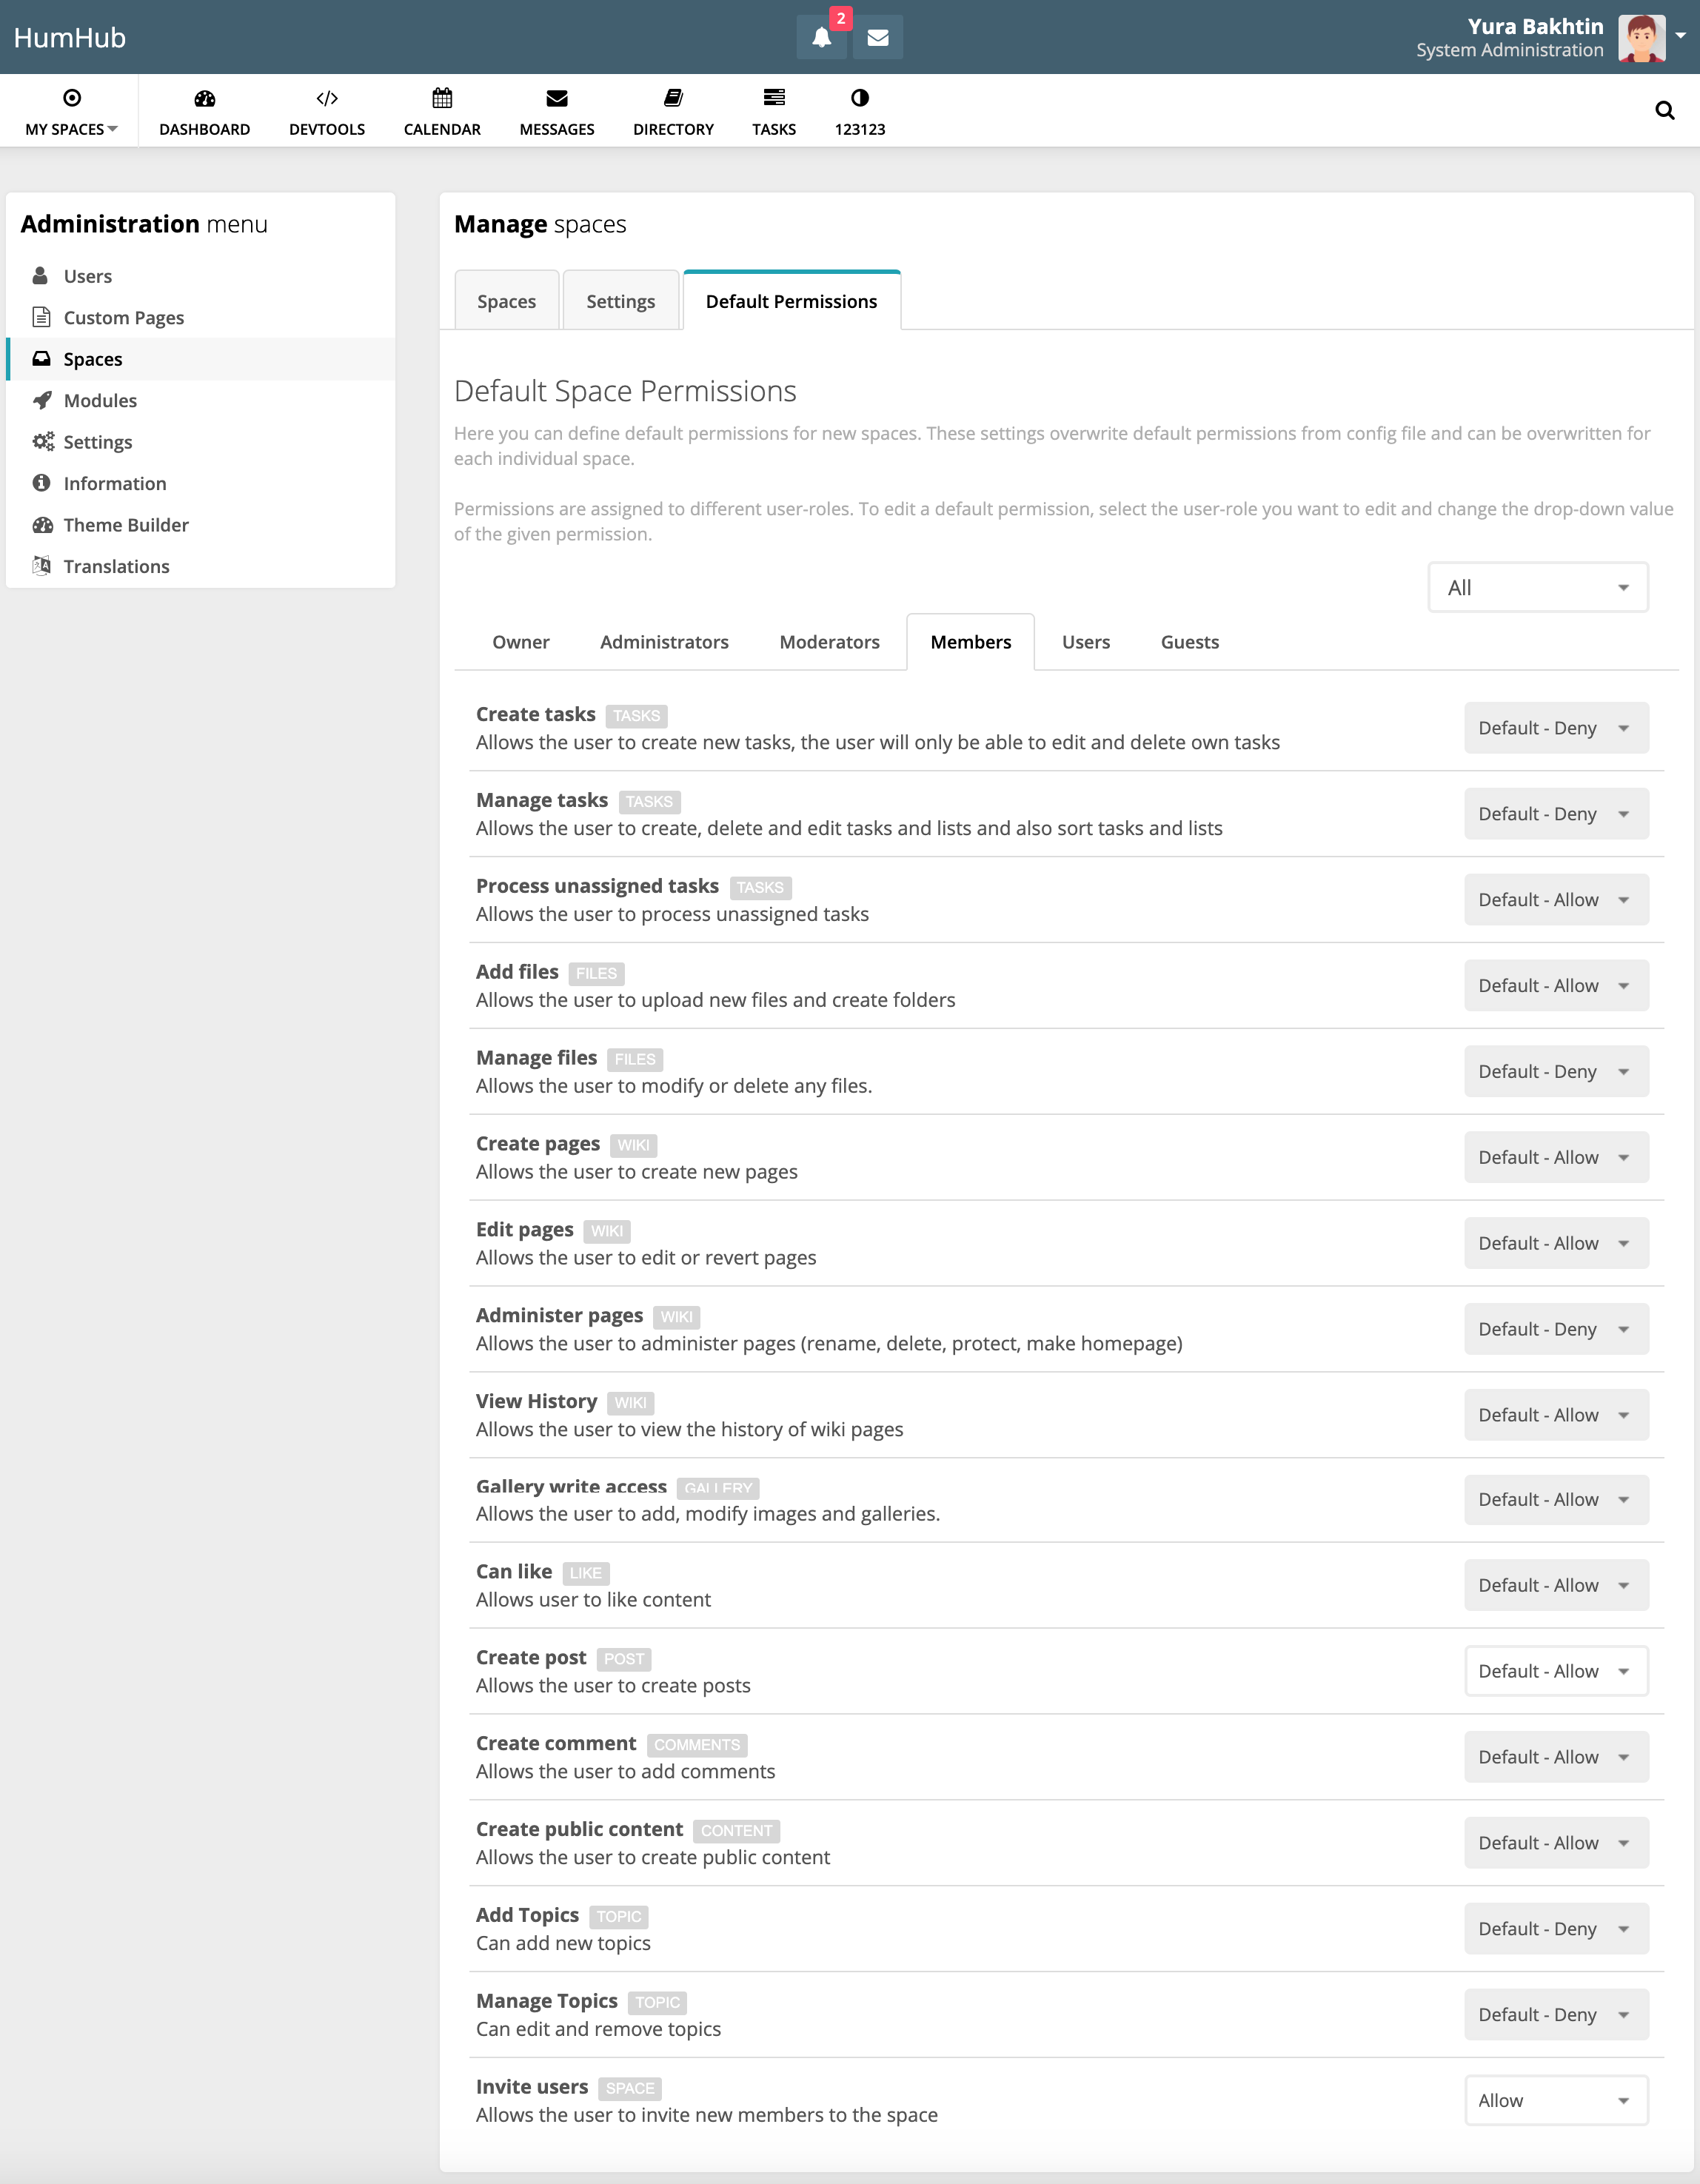Open the Create tasks permission dropdown
1700x2184 pixels.
tap(1555, 727)
